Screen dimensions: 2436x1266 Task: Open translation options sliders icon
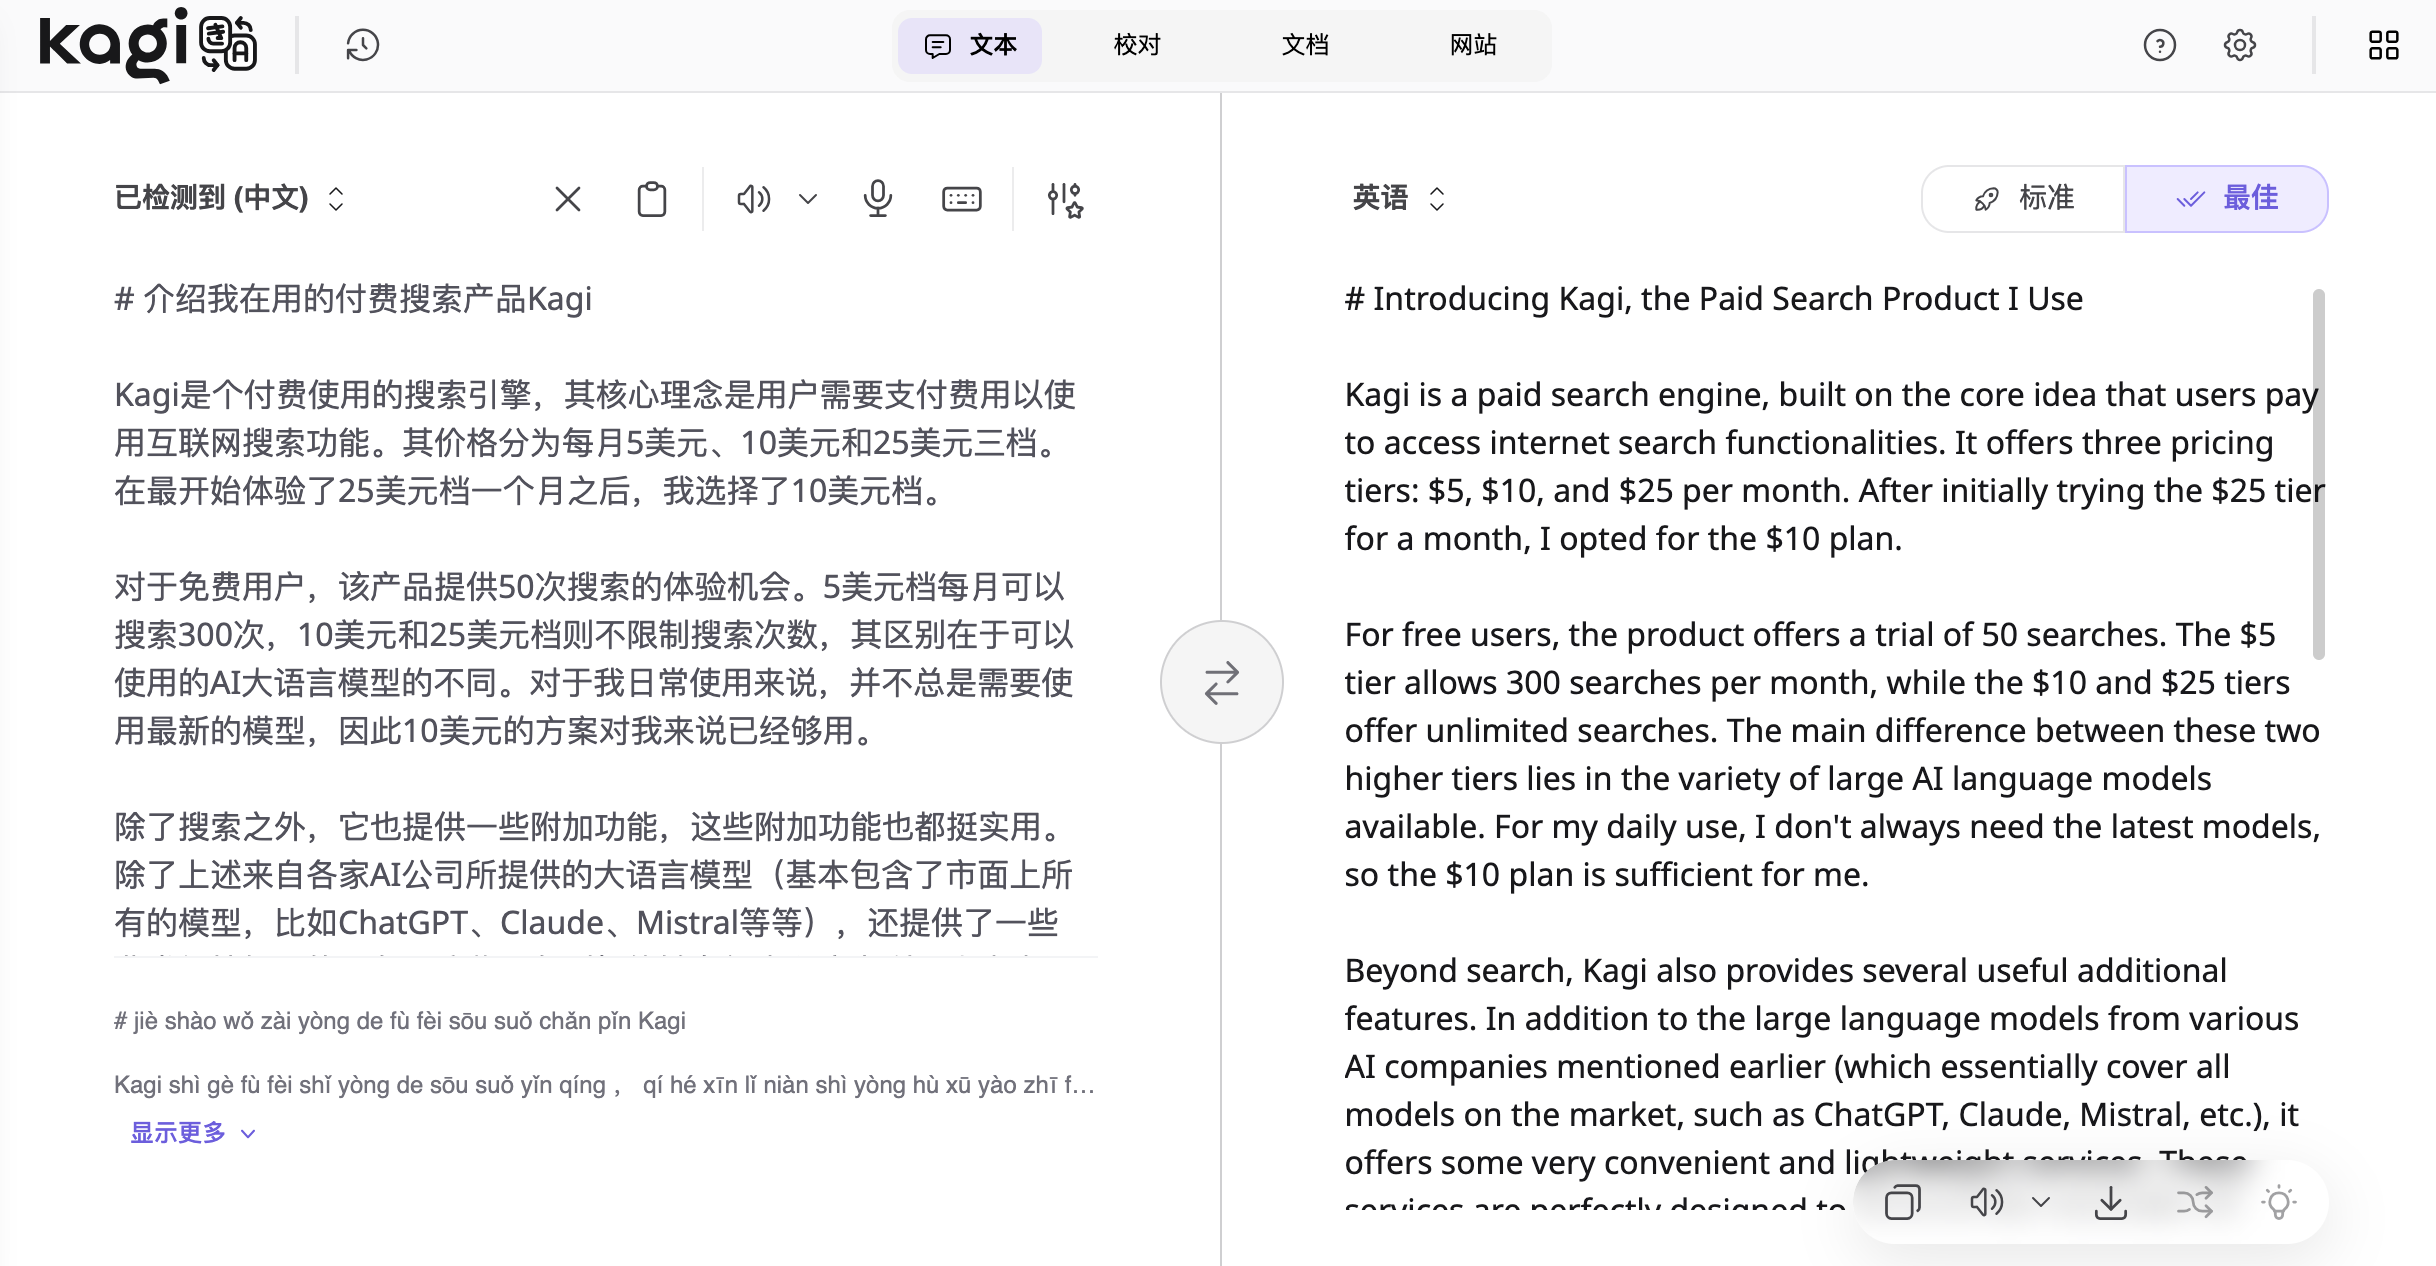(1065, 199)
